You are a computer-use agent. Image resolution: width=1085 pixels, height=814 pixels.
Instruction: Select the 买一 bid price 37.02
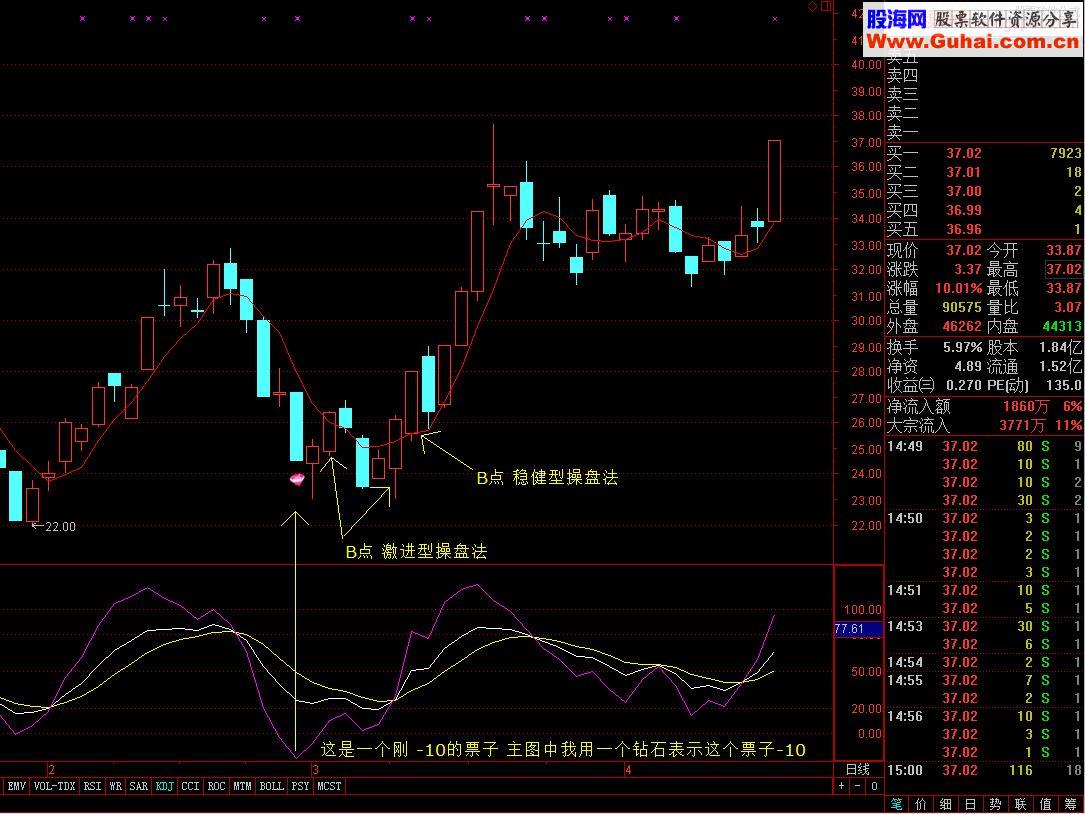tap(963, 153)
